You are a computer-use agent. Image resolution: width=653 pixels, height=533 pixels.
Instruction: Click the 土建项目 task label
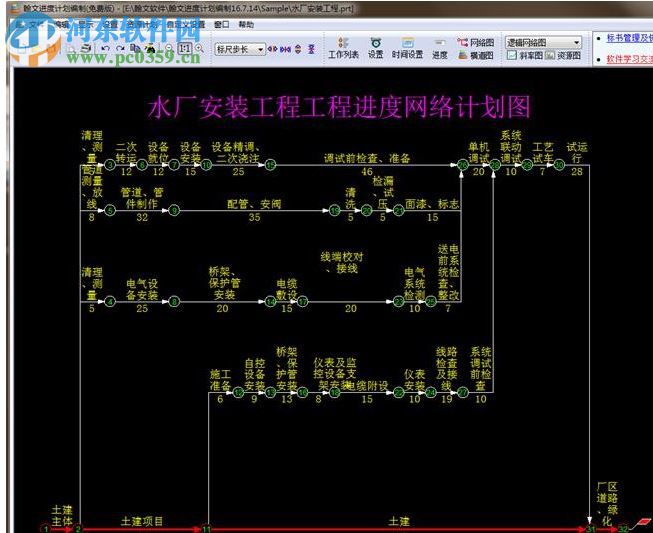point(142,521)
